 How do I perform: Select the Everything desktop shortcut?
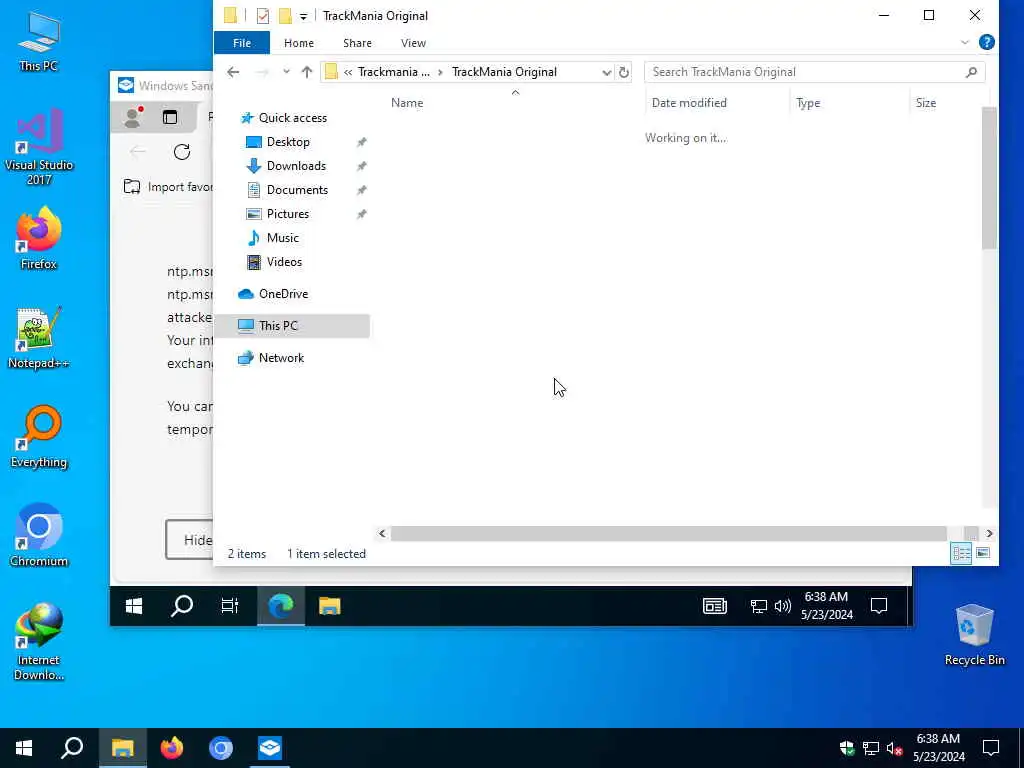(x=39, y=437)
